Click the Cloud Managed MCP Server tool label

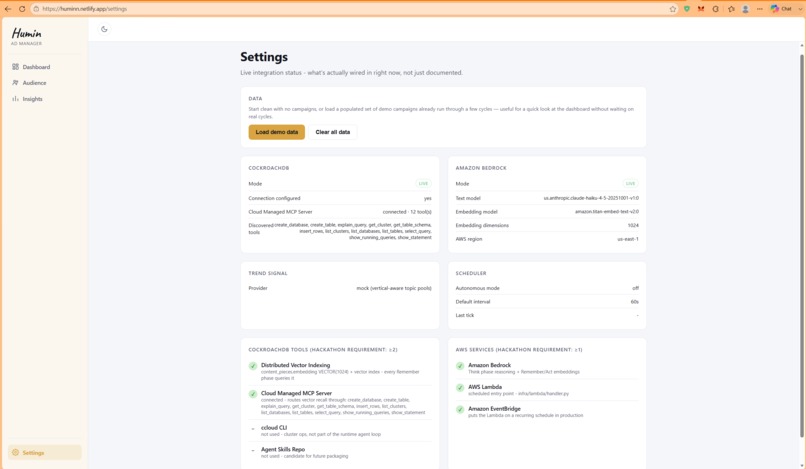pyautogui.click(x=296, y=393)
